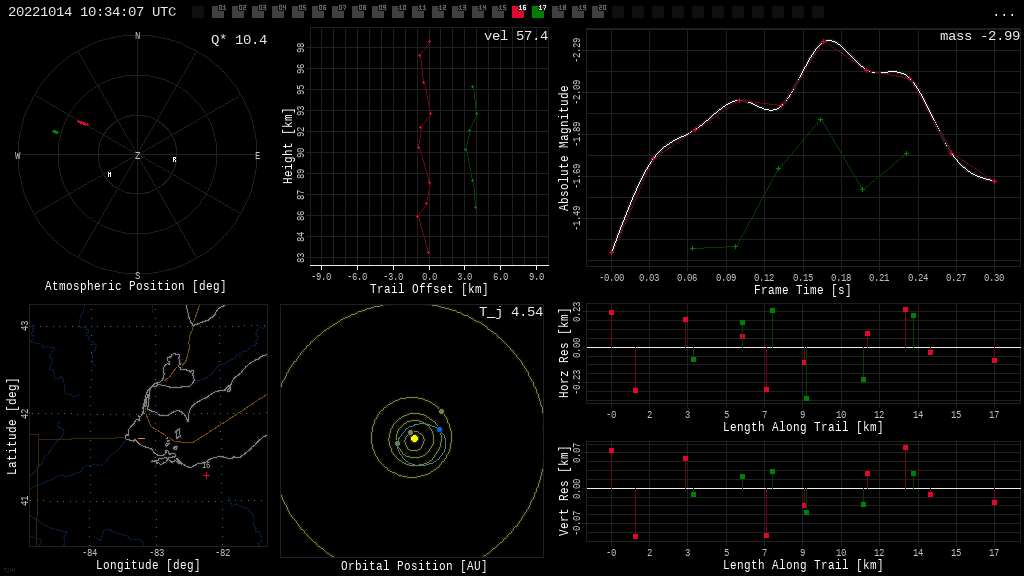Click the T_j 4.54 readout

(511, 312)
